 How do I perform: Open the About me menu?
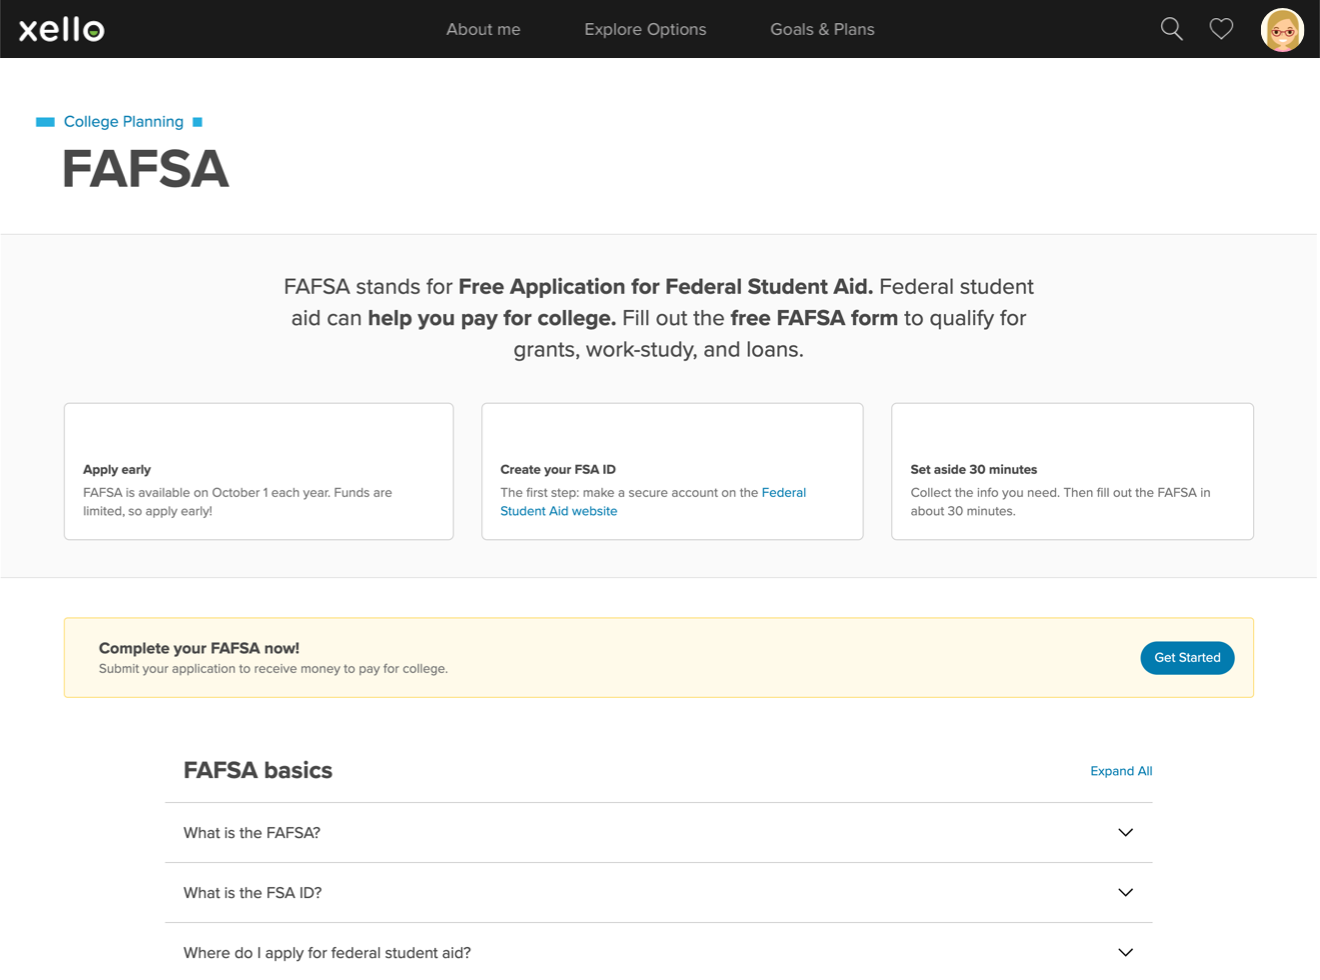(x=483, y=30)
